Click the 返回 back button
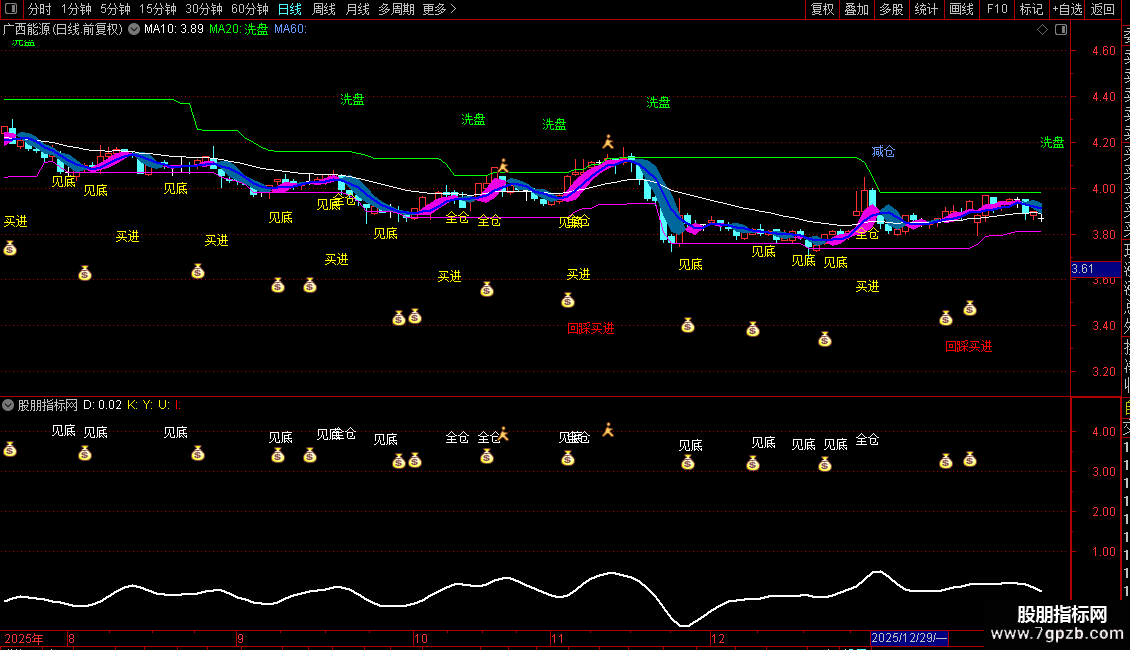1130x650 pixels. pyautogui.click(x=1103, y=9)
